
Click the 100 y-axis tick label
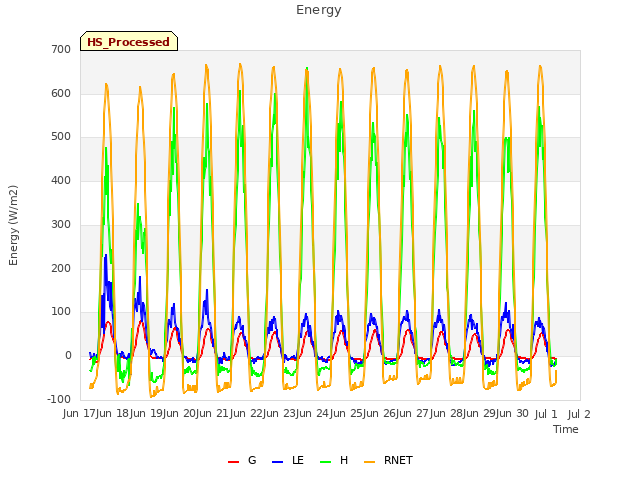pos(61,312)
